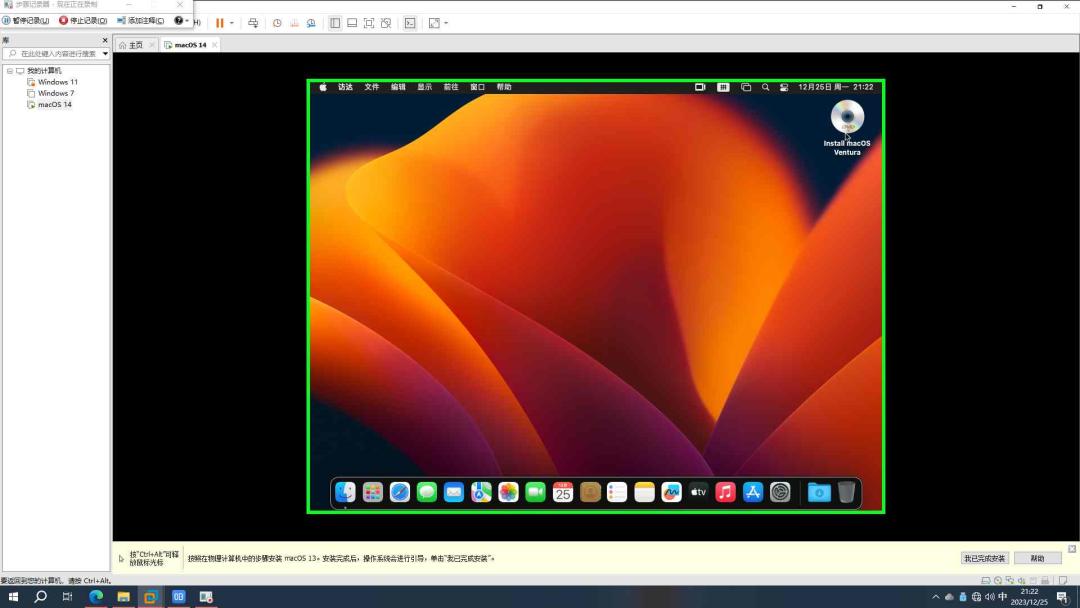Viewport: 1080px width, 608px height.
Task: Switch to the 主页 tab
Action: click(133, 44)
